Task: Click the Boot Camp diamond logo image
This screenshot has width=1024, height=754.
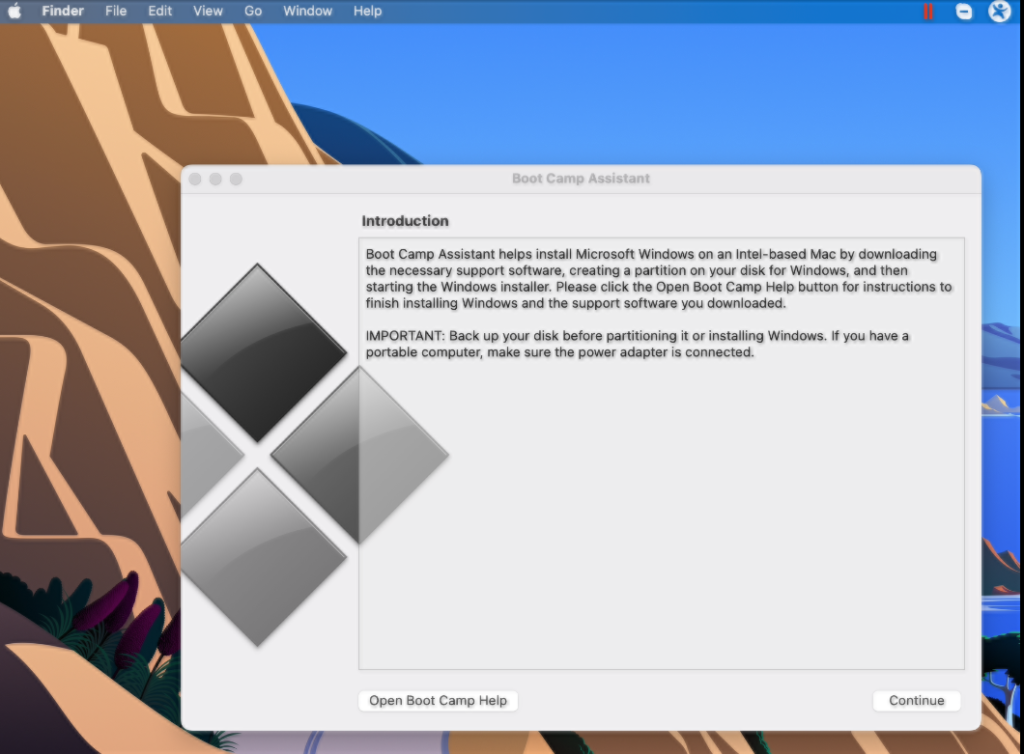Action: tap(315, 455)
